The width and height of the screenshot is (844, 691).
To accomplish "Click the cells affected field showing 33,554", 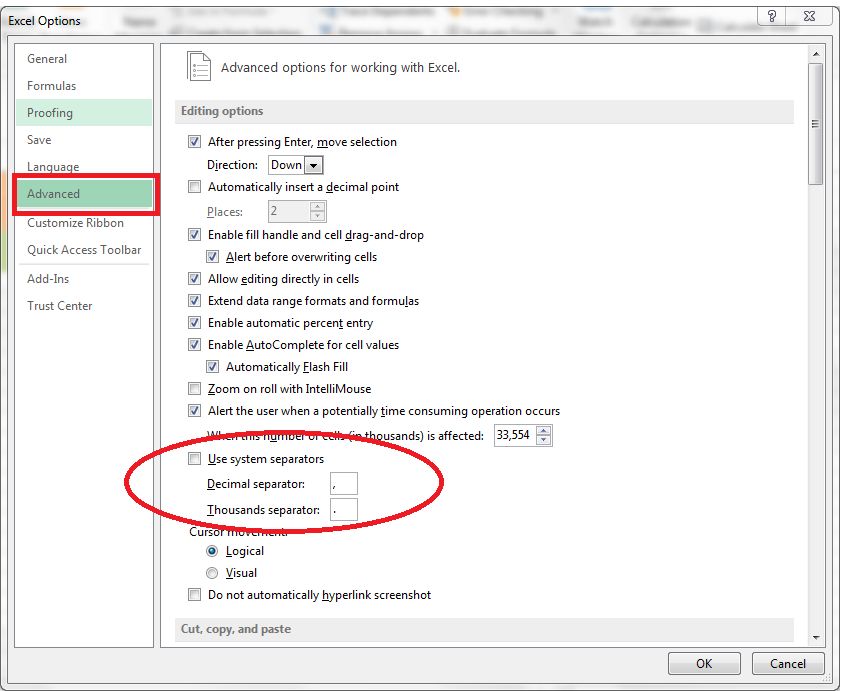I will point(515,435).
